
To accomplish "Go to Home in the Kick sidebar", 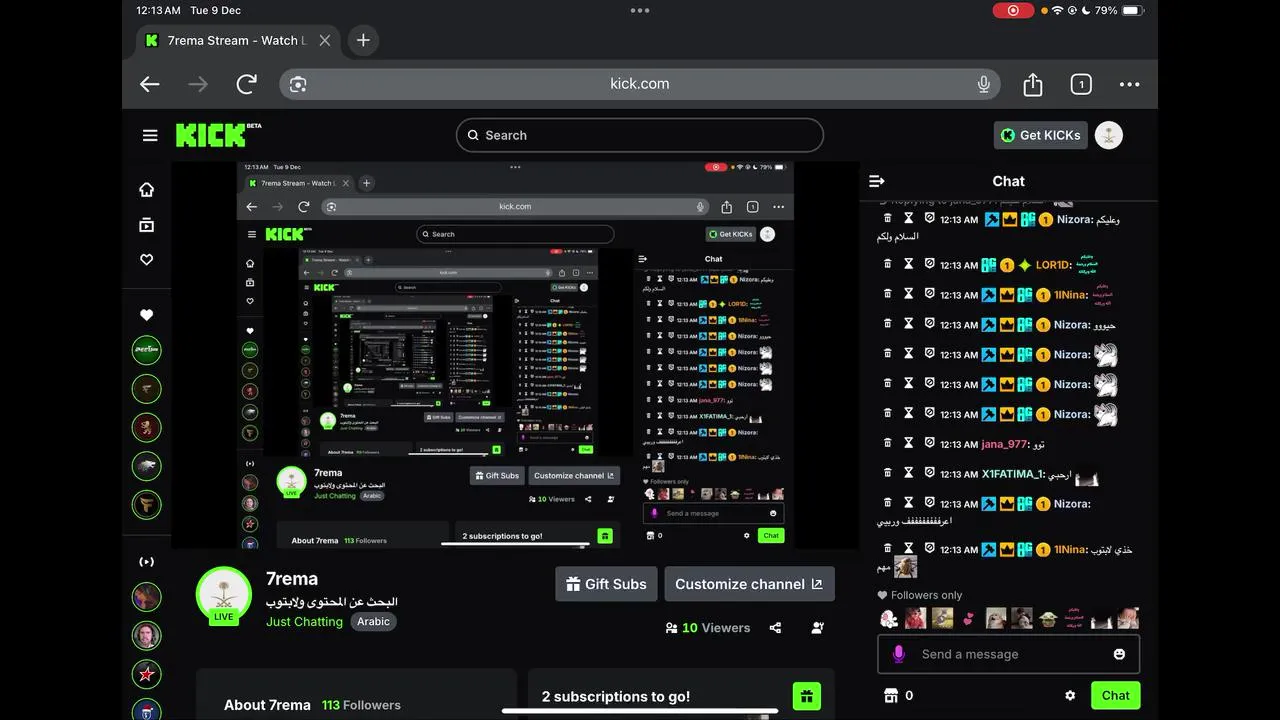I will point(147,190).
